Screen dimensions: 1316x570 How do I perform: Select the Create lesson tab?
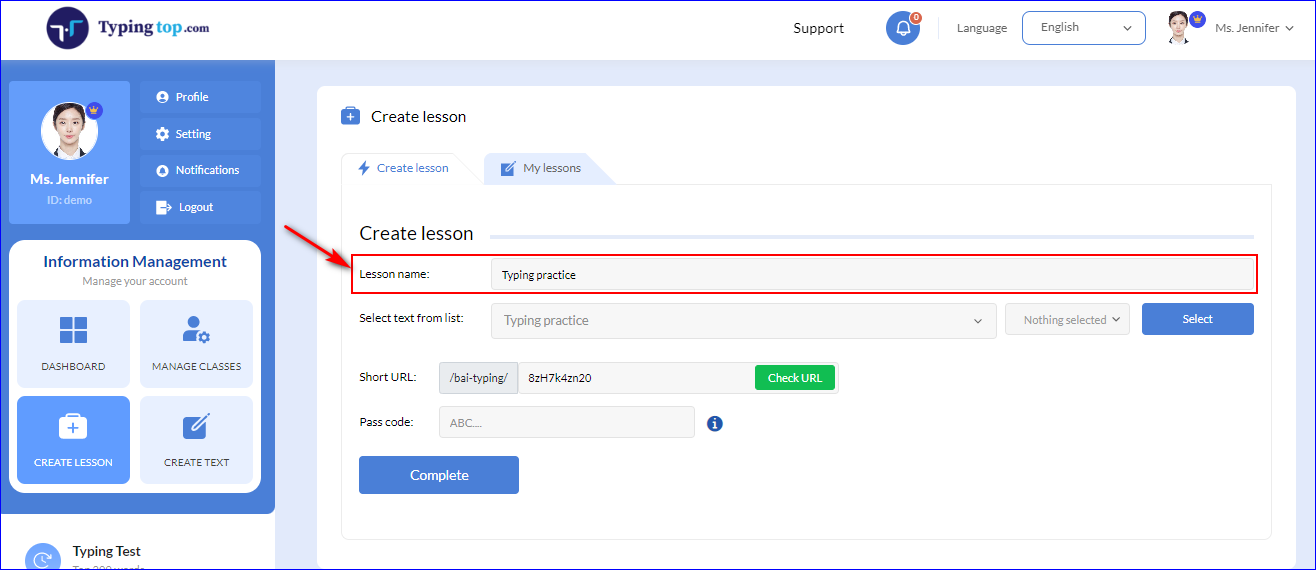(x=403, y=168)
